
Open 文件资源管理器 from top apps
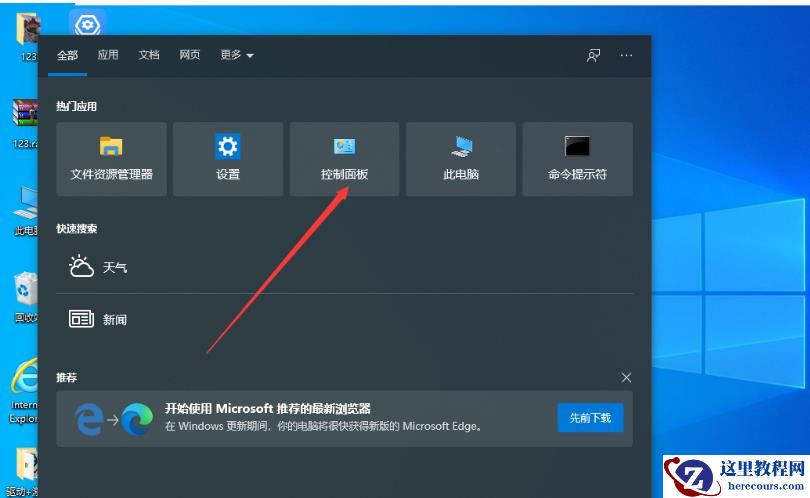coord(111,159)
